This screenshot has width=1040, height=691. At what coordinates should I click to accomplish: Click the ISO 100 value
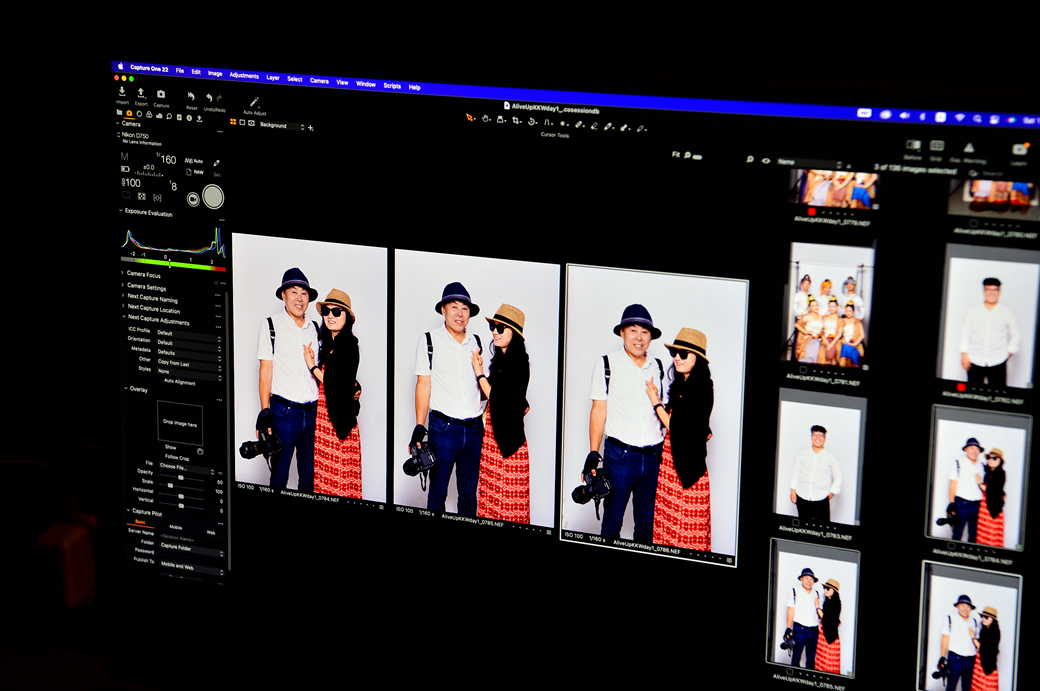tap(131, 182)
